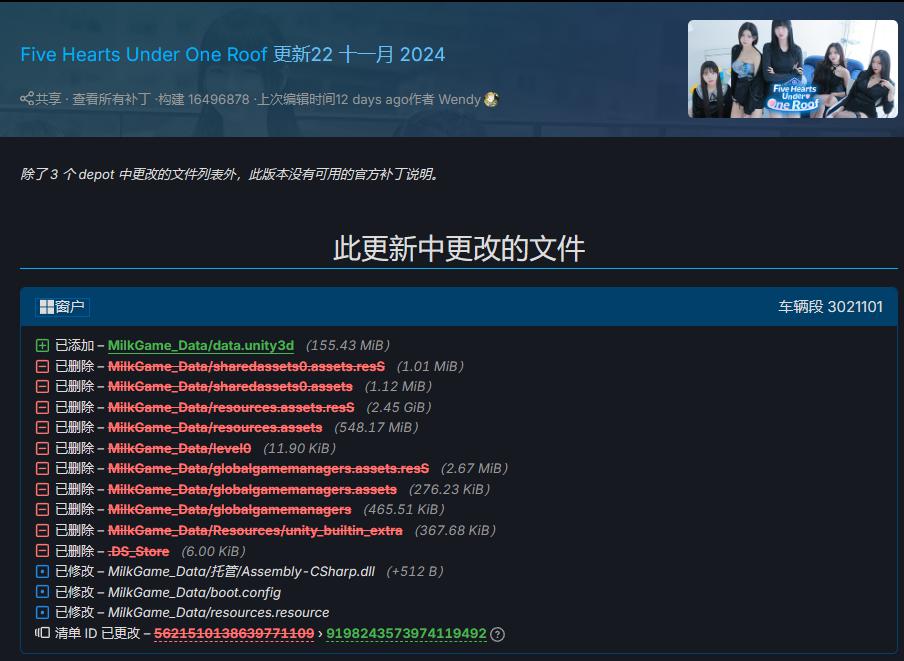Click minus icon for sharedassets0.assets (1.12 MiB) row

[42, 387]
